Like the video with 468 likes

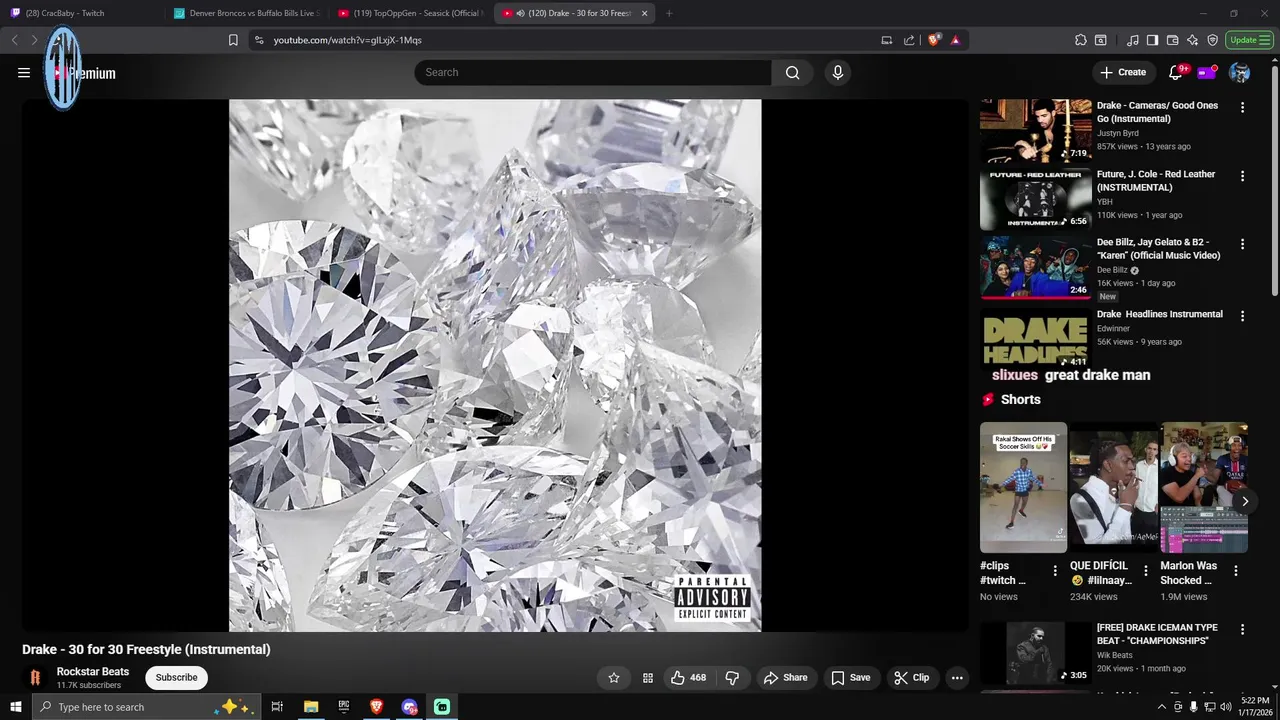coord(688,678)
